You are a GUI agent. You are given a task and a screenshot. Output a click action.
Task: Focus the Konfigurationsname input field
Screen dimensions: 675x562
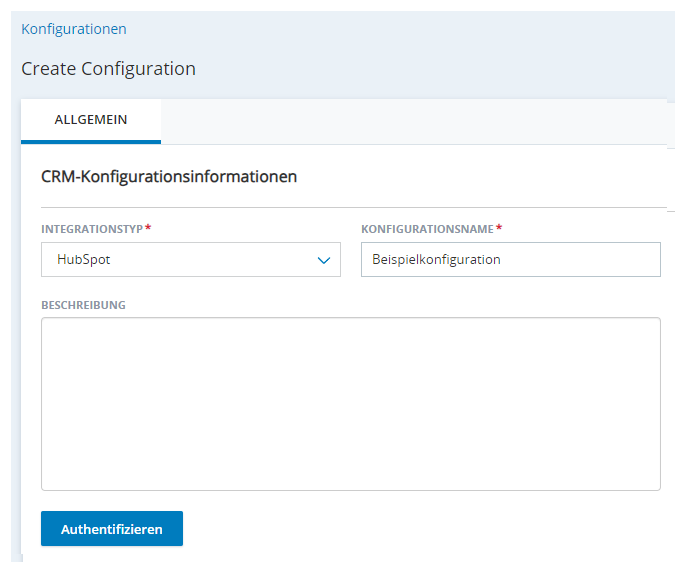(511, 259)
